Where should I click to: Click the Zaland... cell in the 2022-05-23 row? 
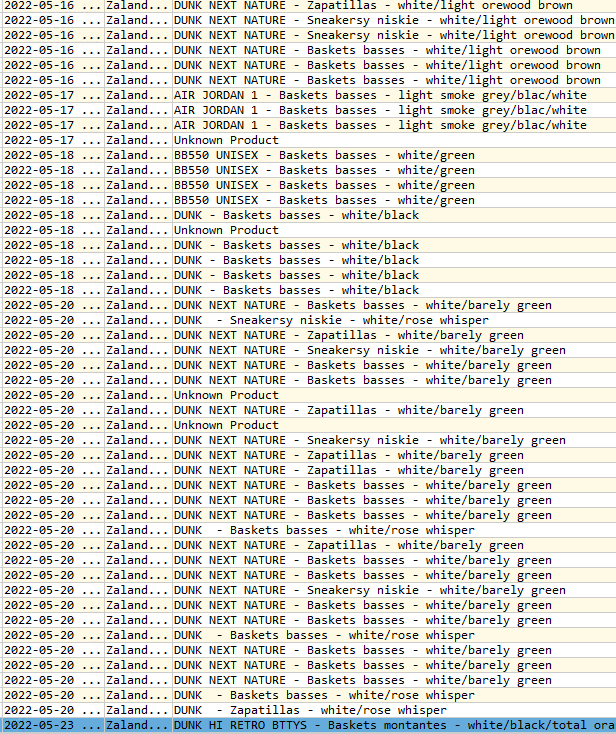pyautogui.click(x=138, y=725)
